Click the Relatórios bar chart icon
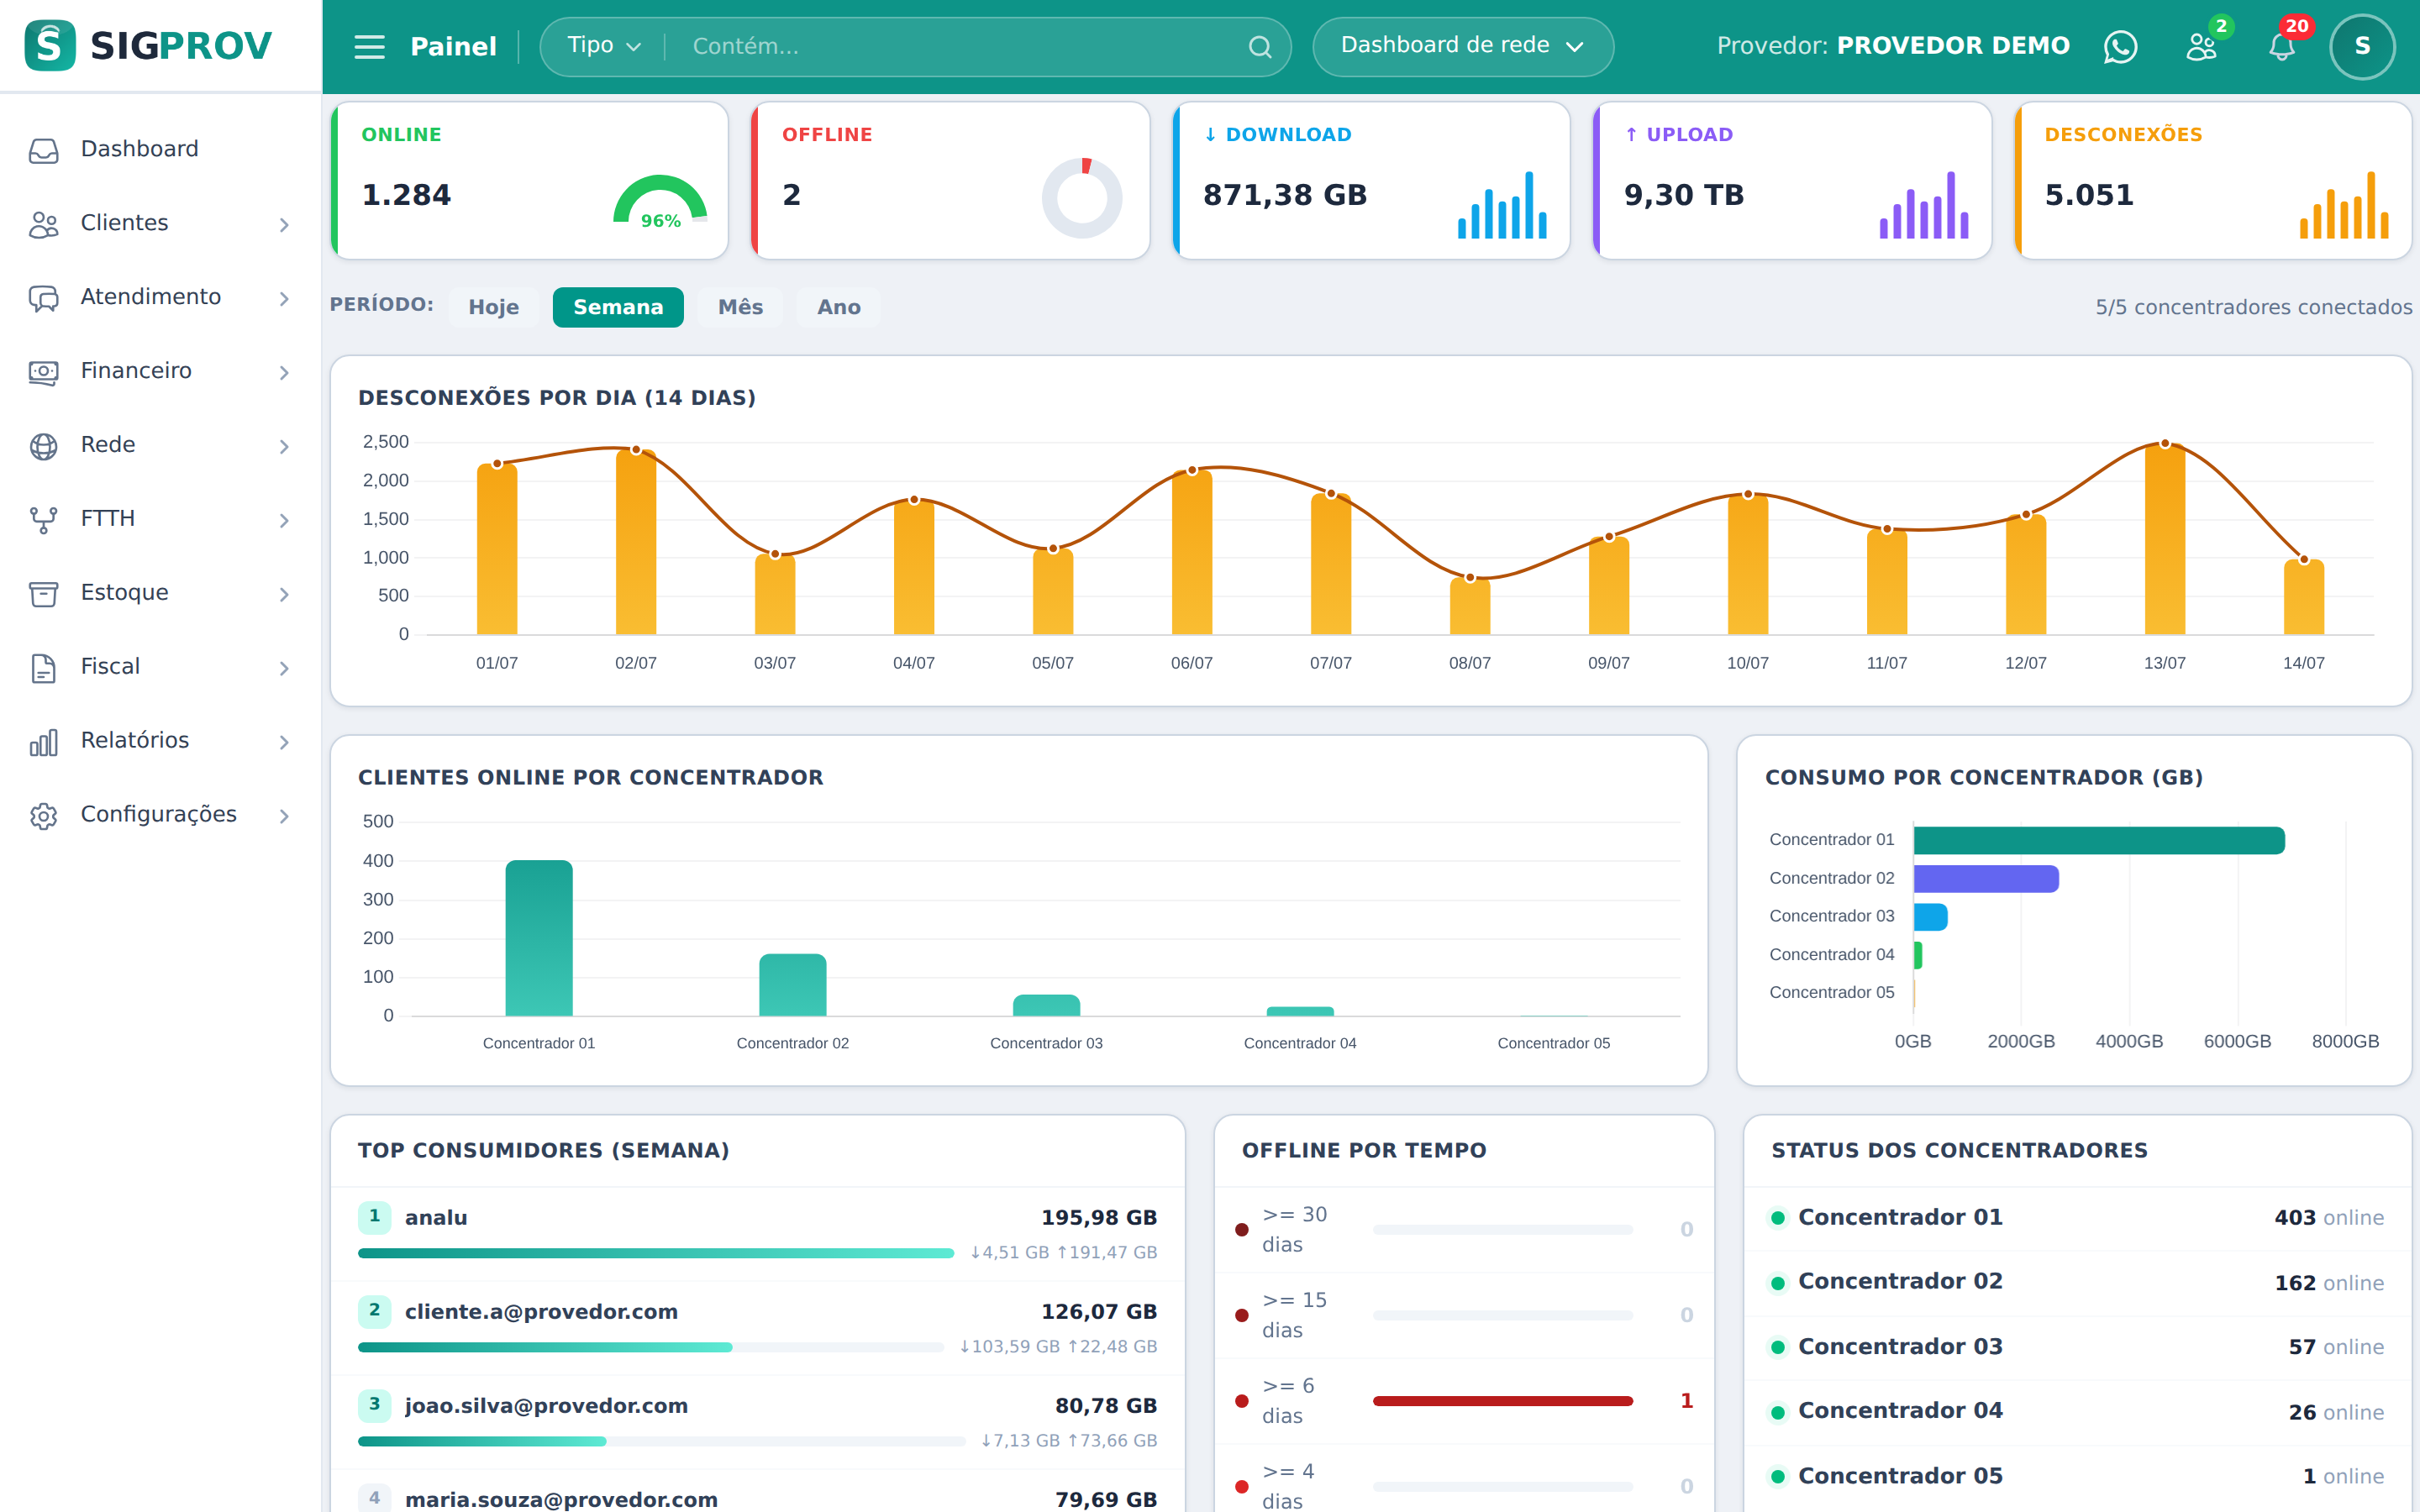Screen dimensions: 2420x1512 click(44, 742)
